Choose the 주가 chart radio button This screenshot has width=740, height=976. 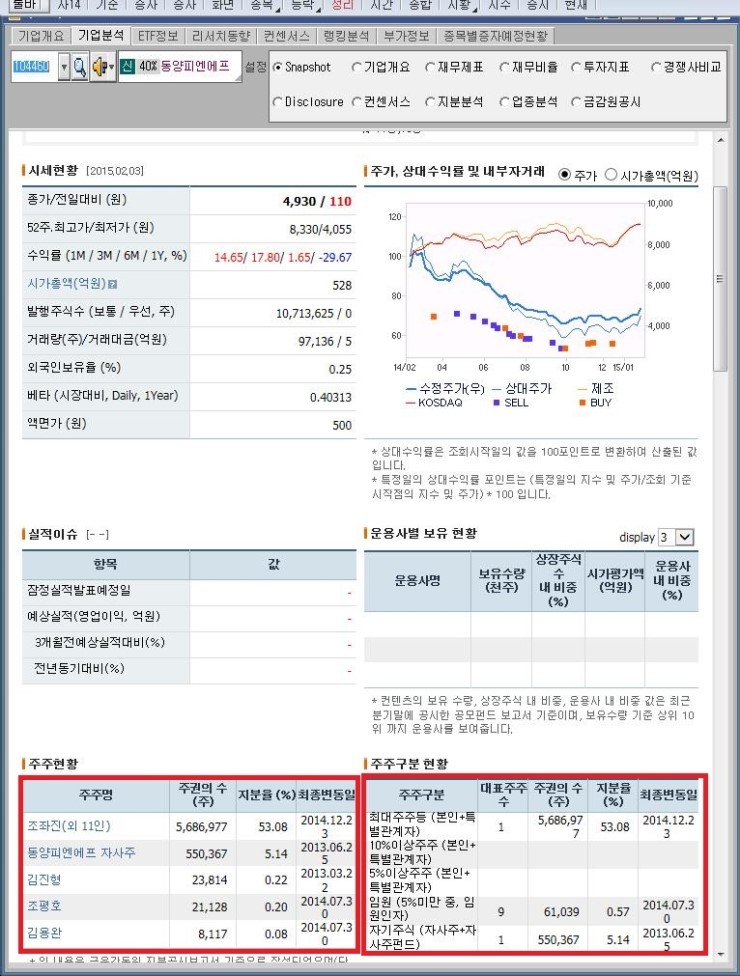564,175
